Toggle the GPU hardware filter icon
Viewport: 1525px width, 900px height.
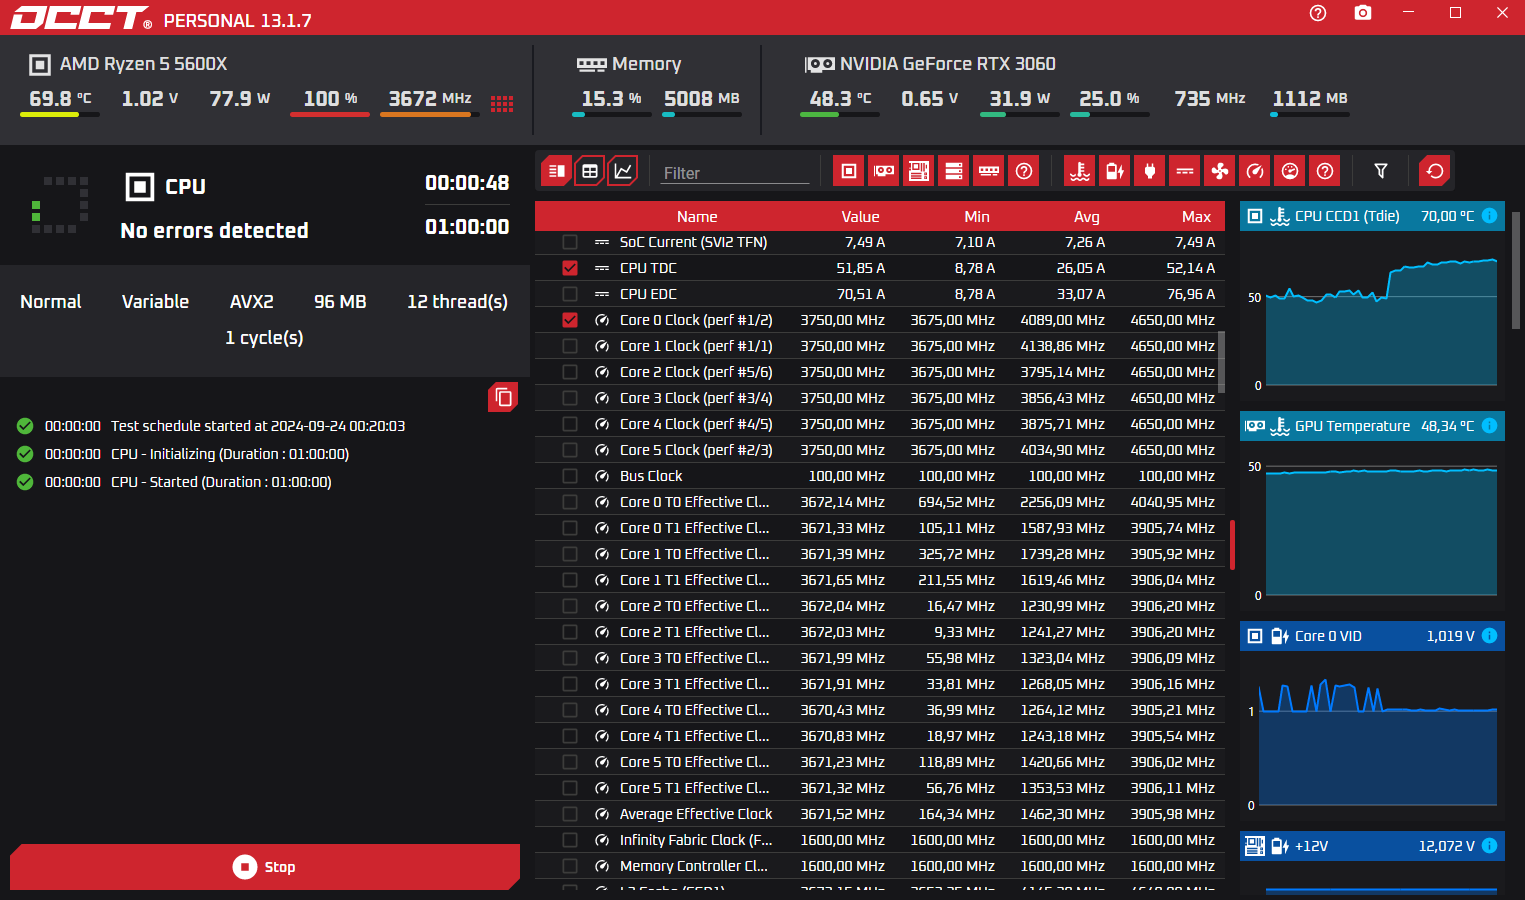884,171
